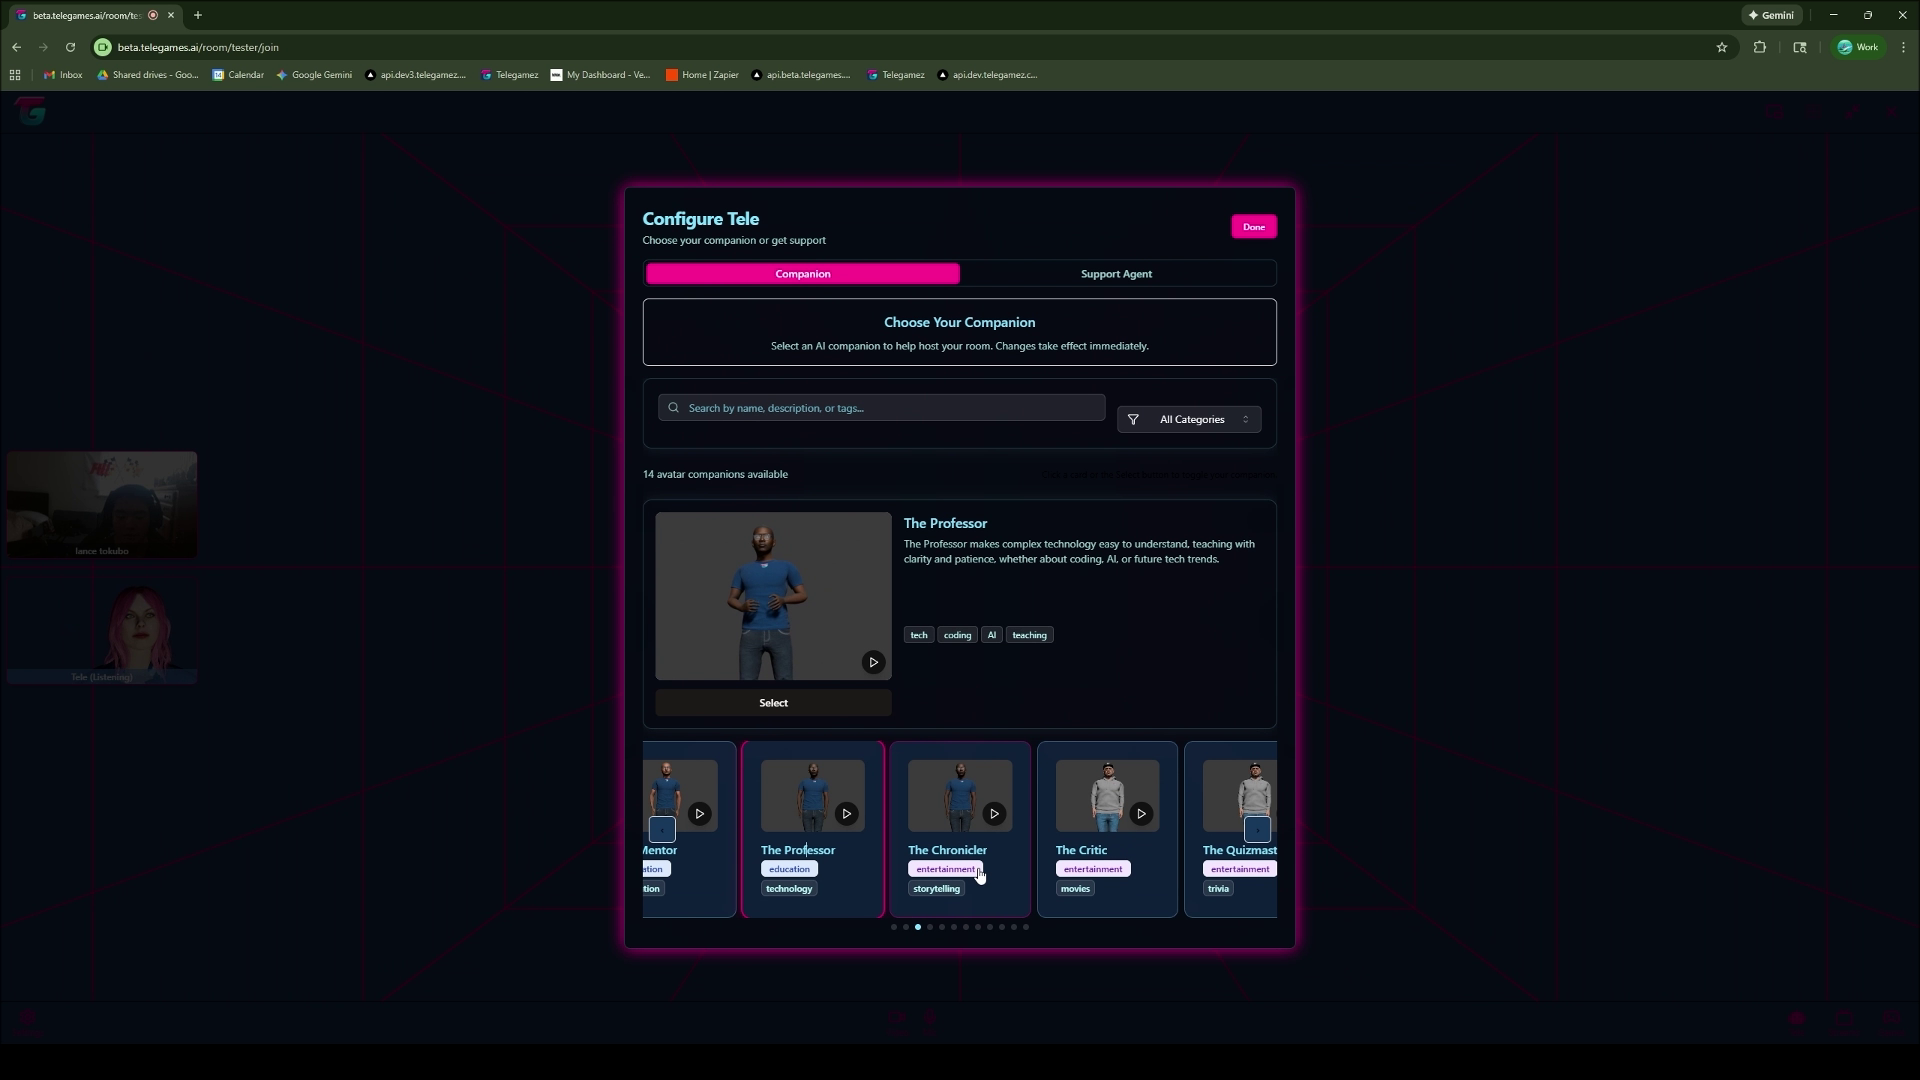This screenshot has height=1080, width=1920.
Task: Click the Telegamez logo in the top-left corner
Action: pyautogui.click(x=31, y=110)
